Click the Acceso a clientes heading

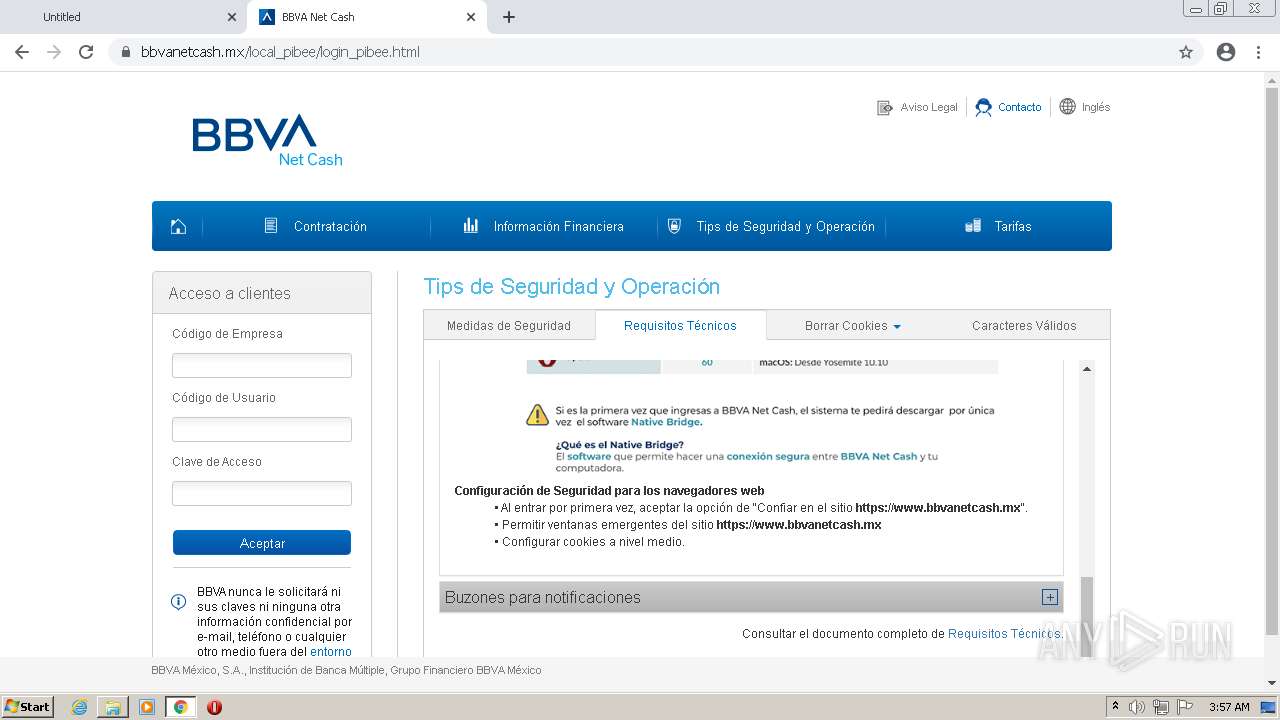pyautogui.click(x=230, y=293)
